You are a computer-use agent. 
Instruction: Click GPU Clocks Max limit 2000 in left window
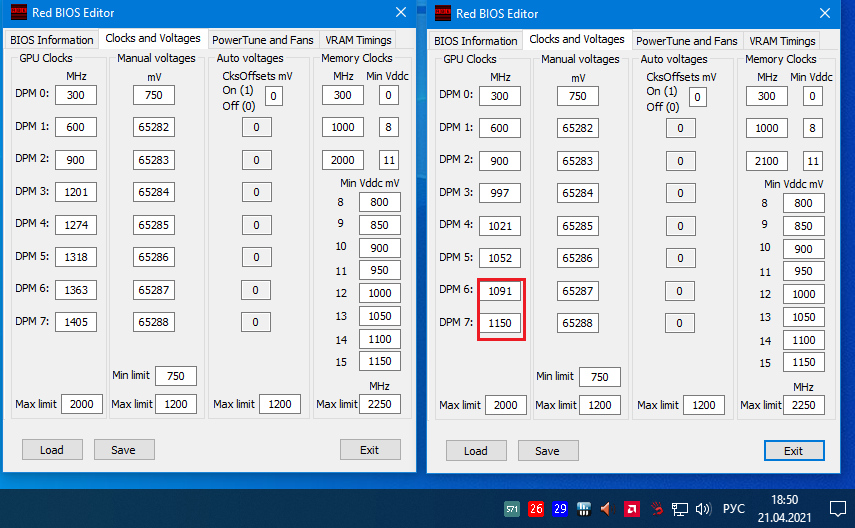coord(82,404)
